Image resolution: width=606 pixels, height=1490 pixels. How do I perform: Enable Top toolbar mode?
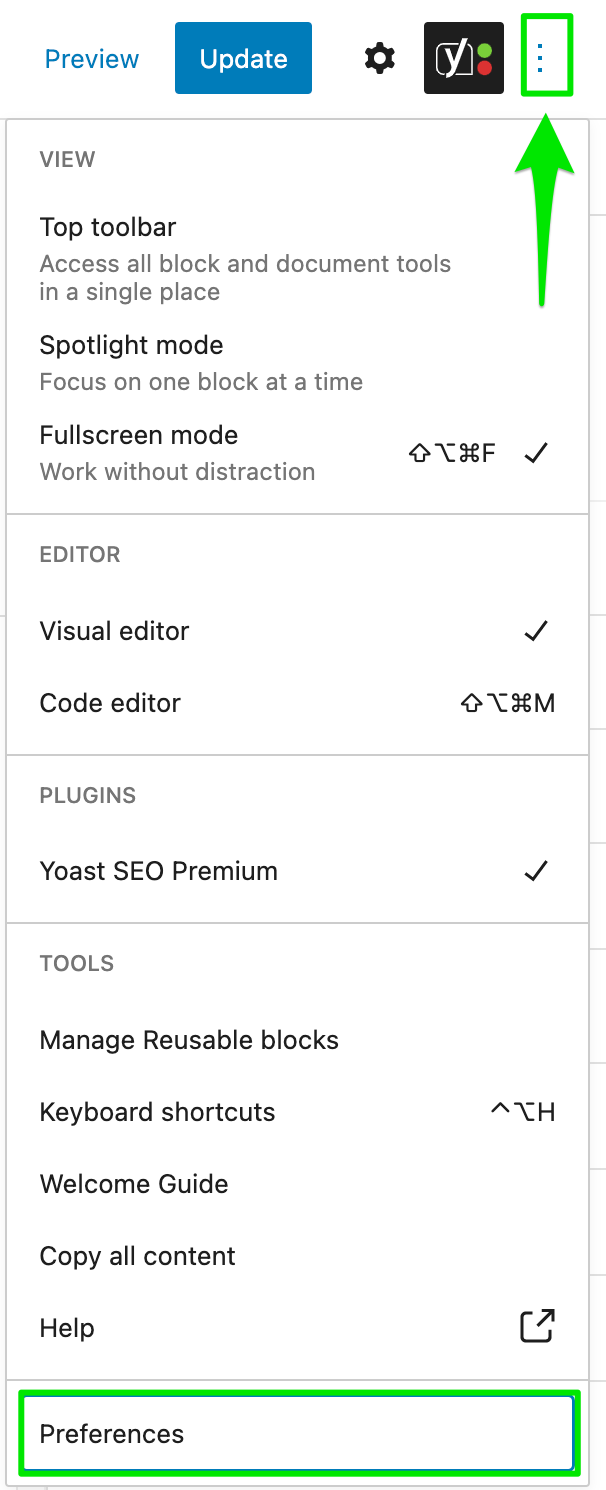[x=108, y=227]
